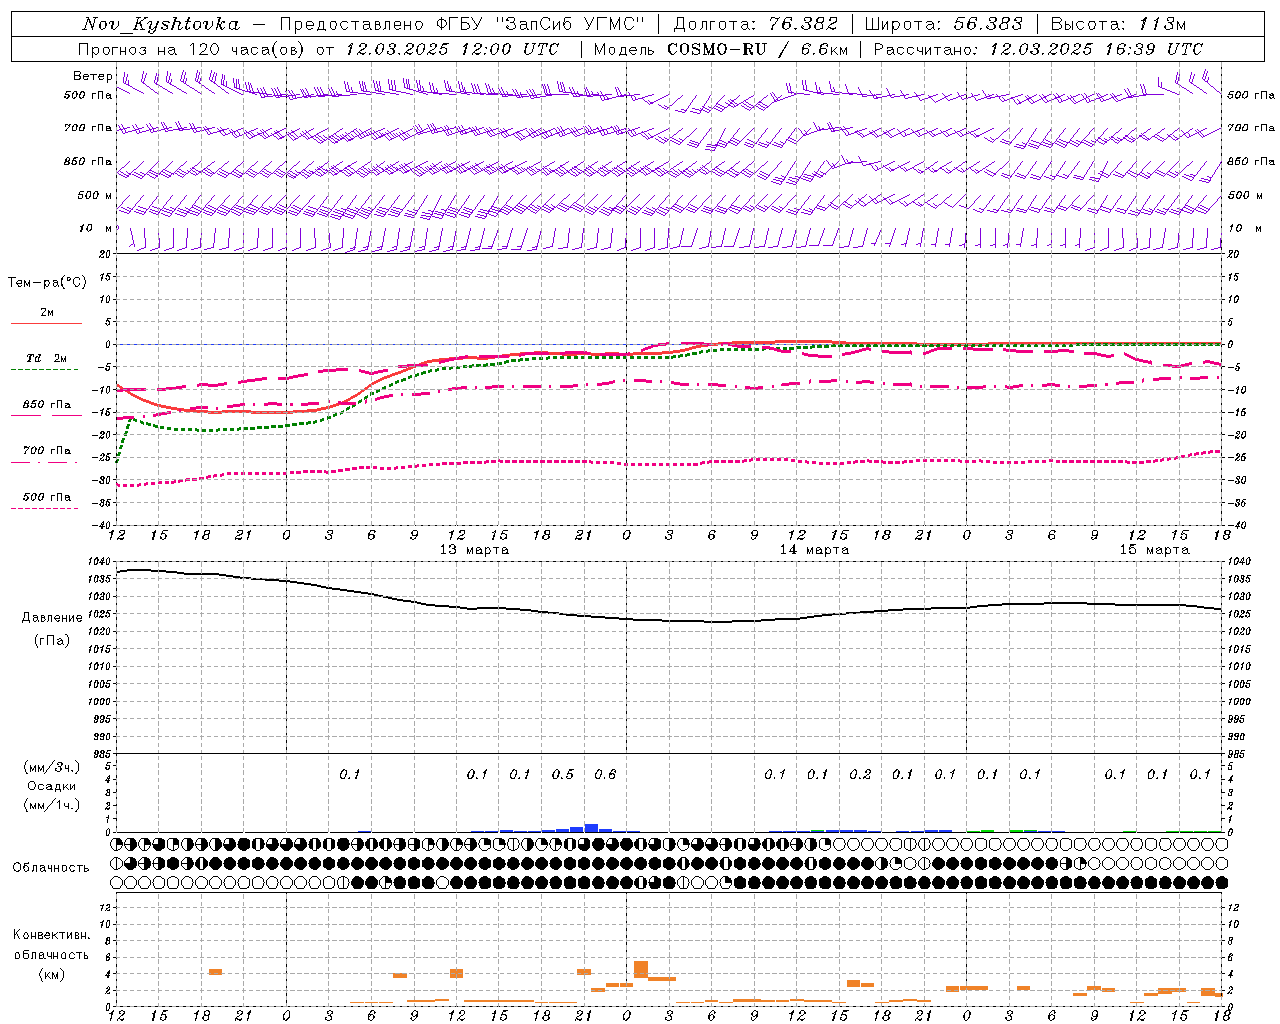Click the Высота: 113м header field
1280x1024 pixels.
coord(1118,24)
